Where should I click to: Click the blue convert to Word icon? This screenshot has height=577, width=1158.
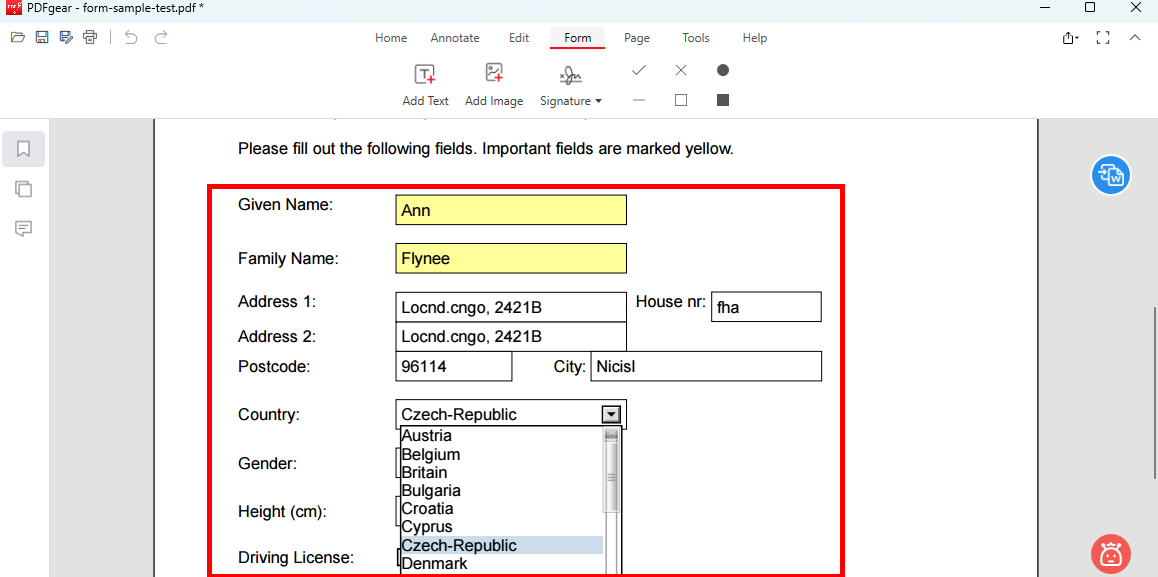point(1110,176)
